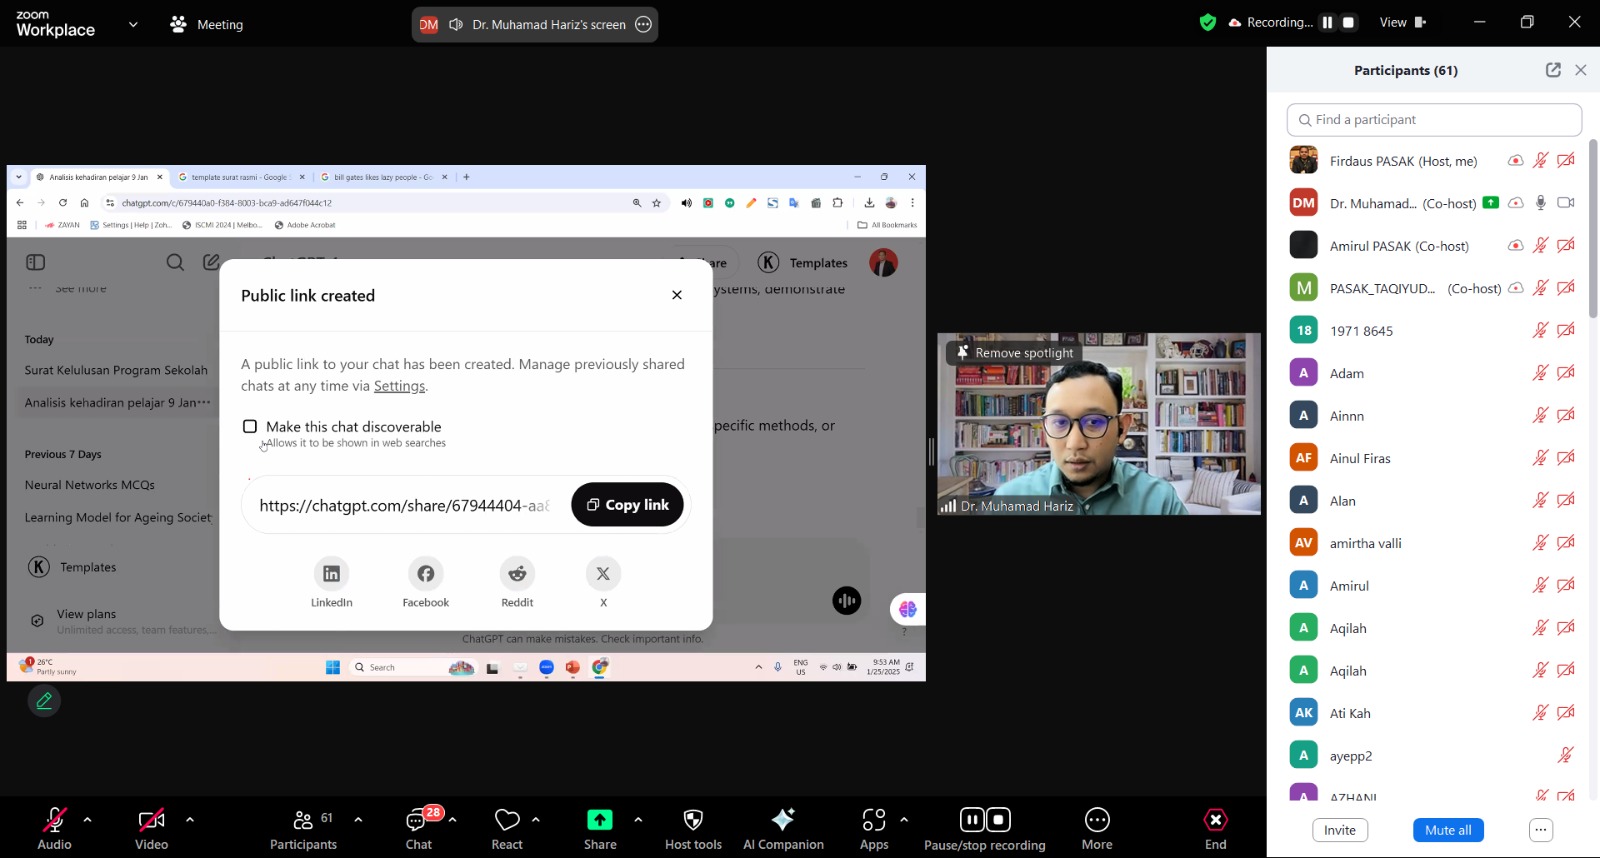Toggle shared screen audio speaker icon
Screen dimensions: 1600x858
[456, 24]
